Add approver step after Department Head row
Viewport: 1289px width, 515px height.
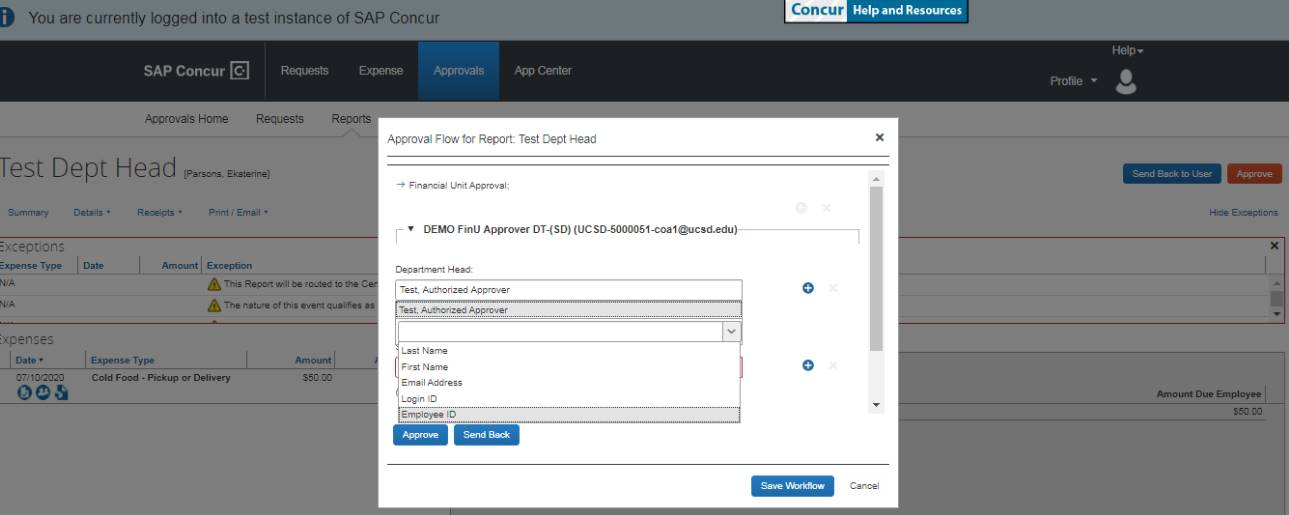(808, 288)
